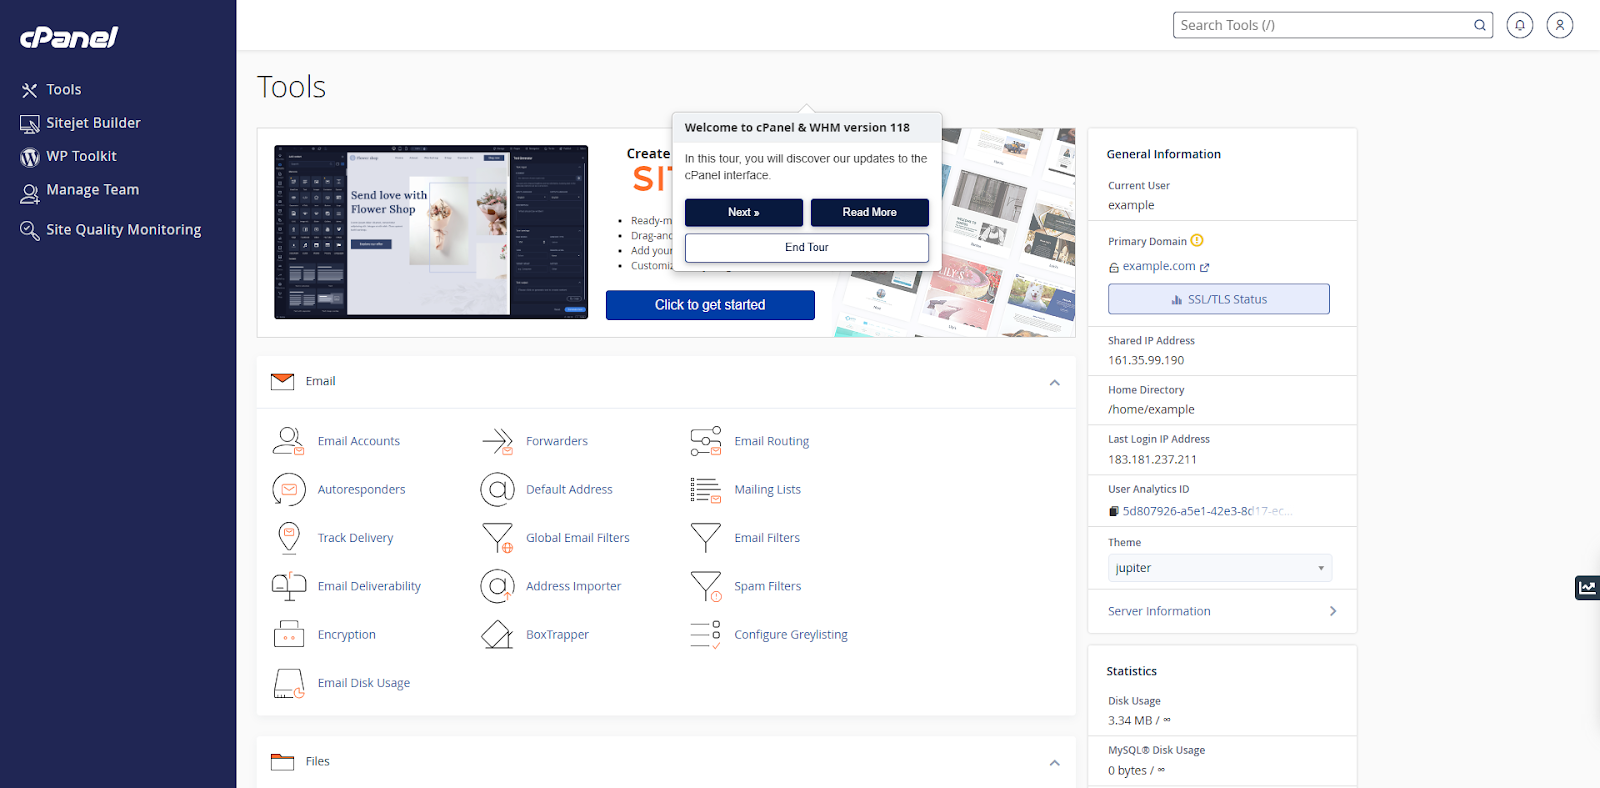Click the Email Routing icon
This screenshot has height=788, width=1600.
pos(705,441)
